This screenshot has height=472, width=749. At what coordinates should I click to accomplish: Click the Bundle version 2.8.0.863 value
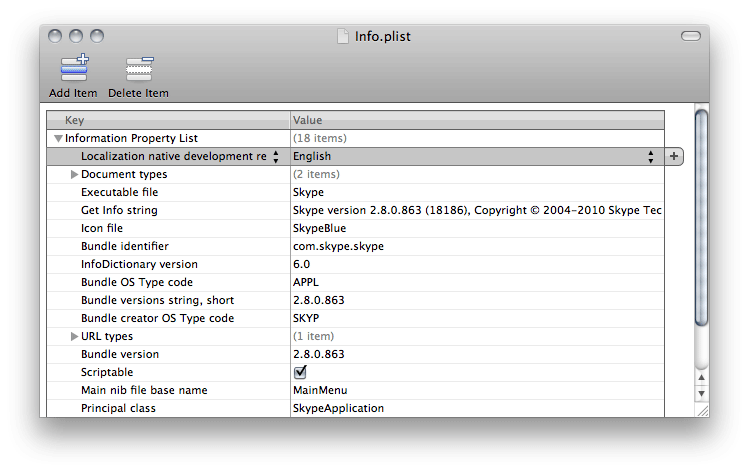point(319,354)
